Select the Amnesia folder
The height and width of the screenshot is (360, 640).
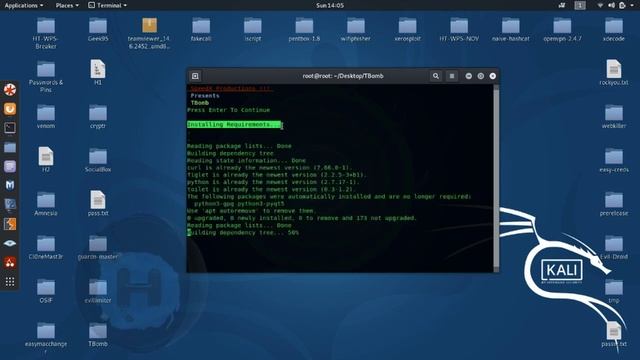[46, 204]
